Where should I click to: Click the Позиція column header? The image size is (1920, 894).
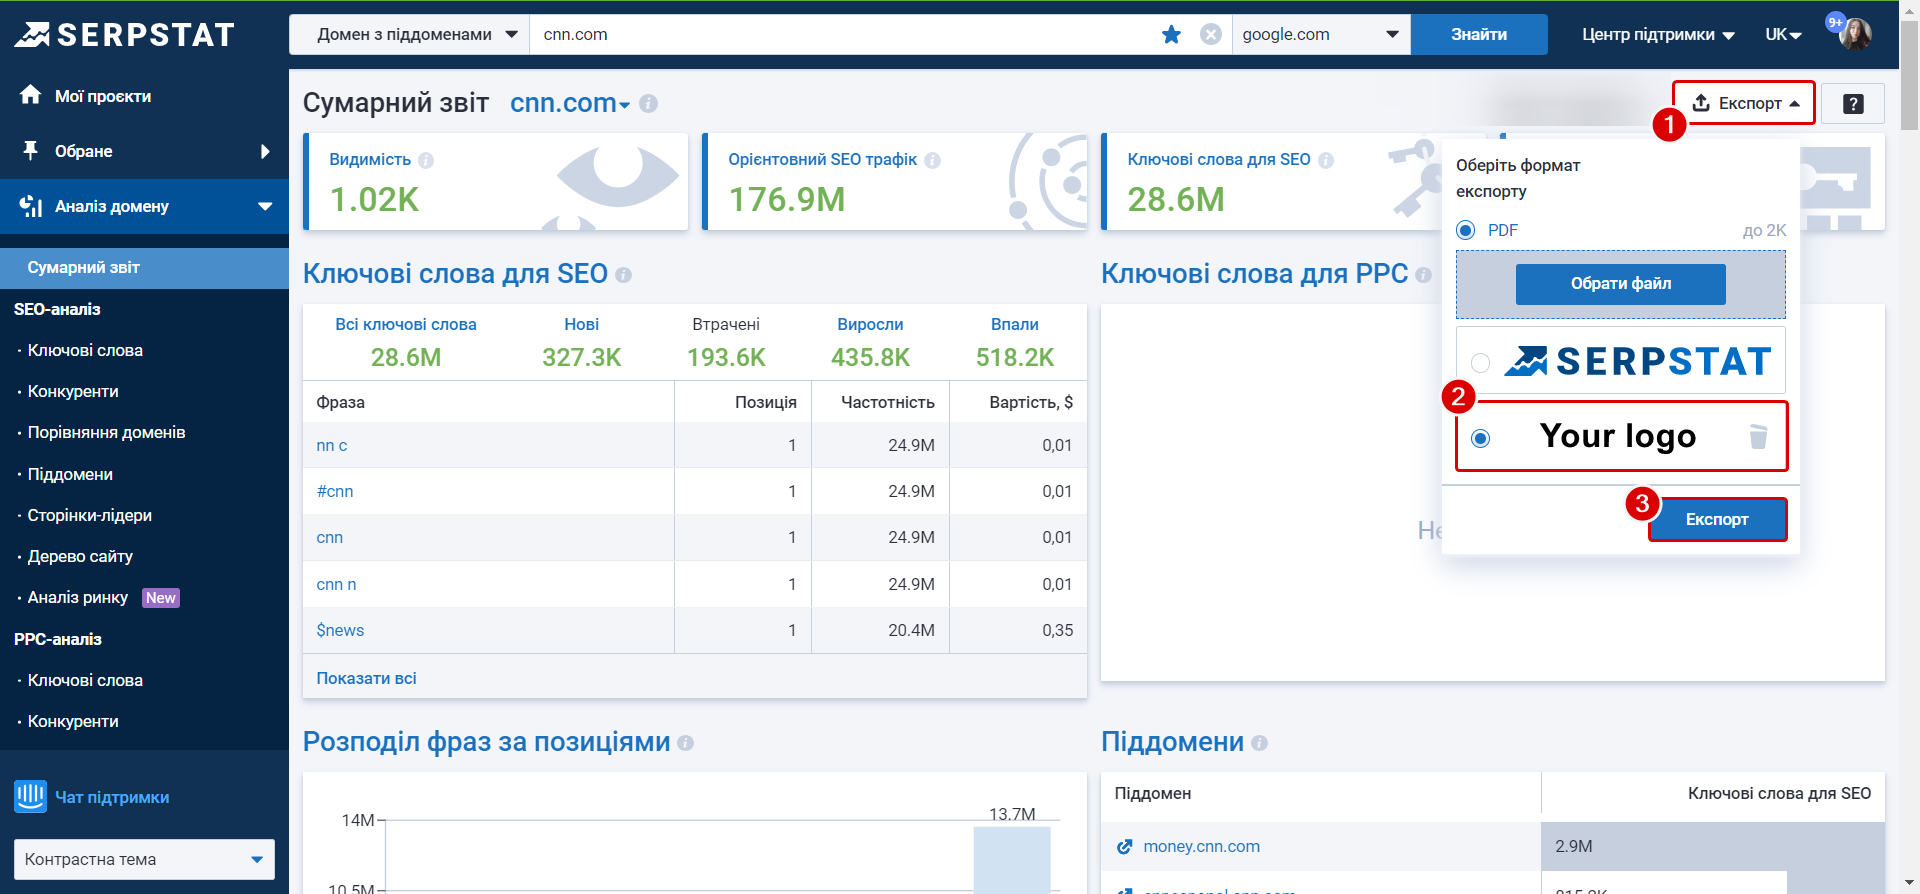tap(765, 402)
